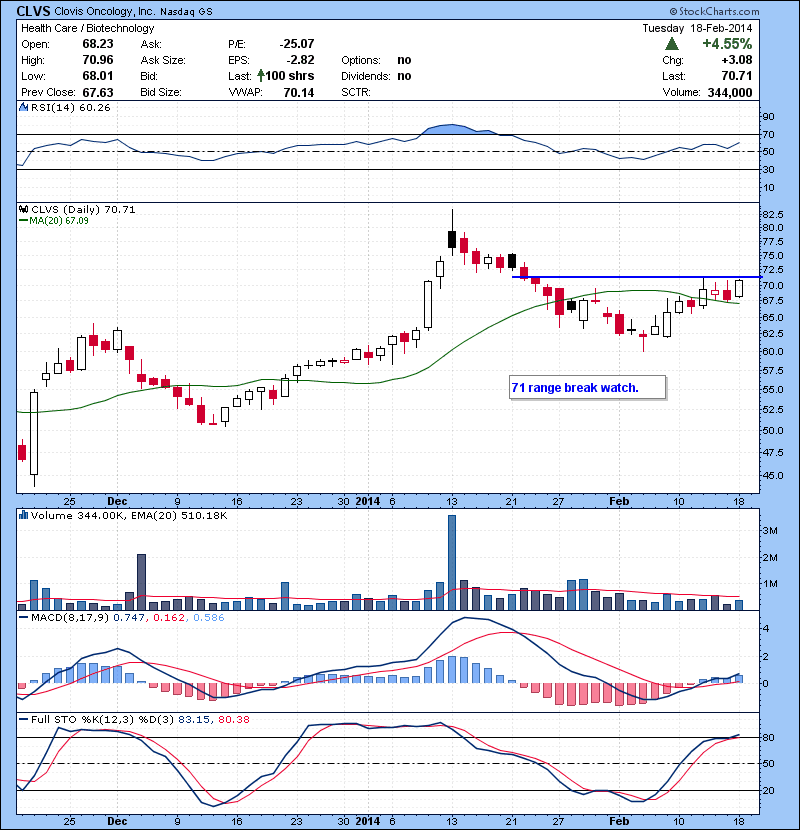The image size is (800, 830).
Task: Click the RSI indicator panel icon
Action: click(23, 107)
